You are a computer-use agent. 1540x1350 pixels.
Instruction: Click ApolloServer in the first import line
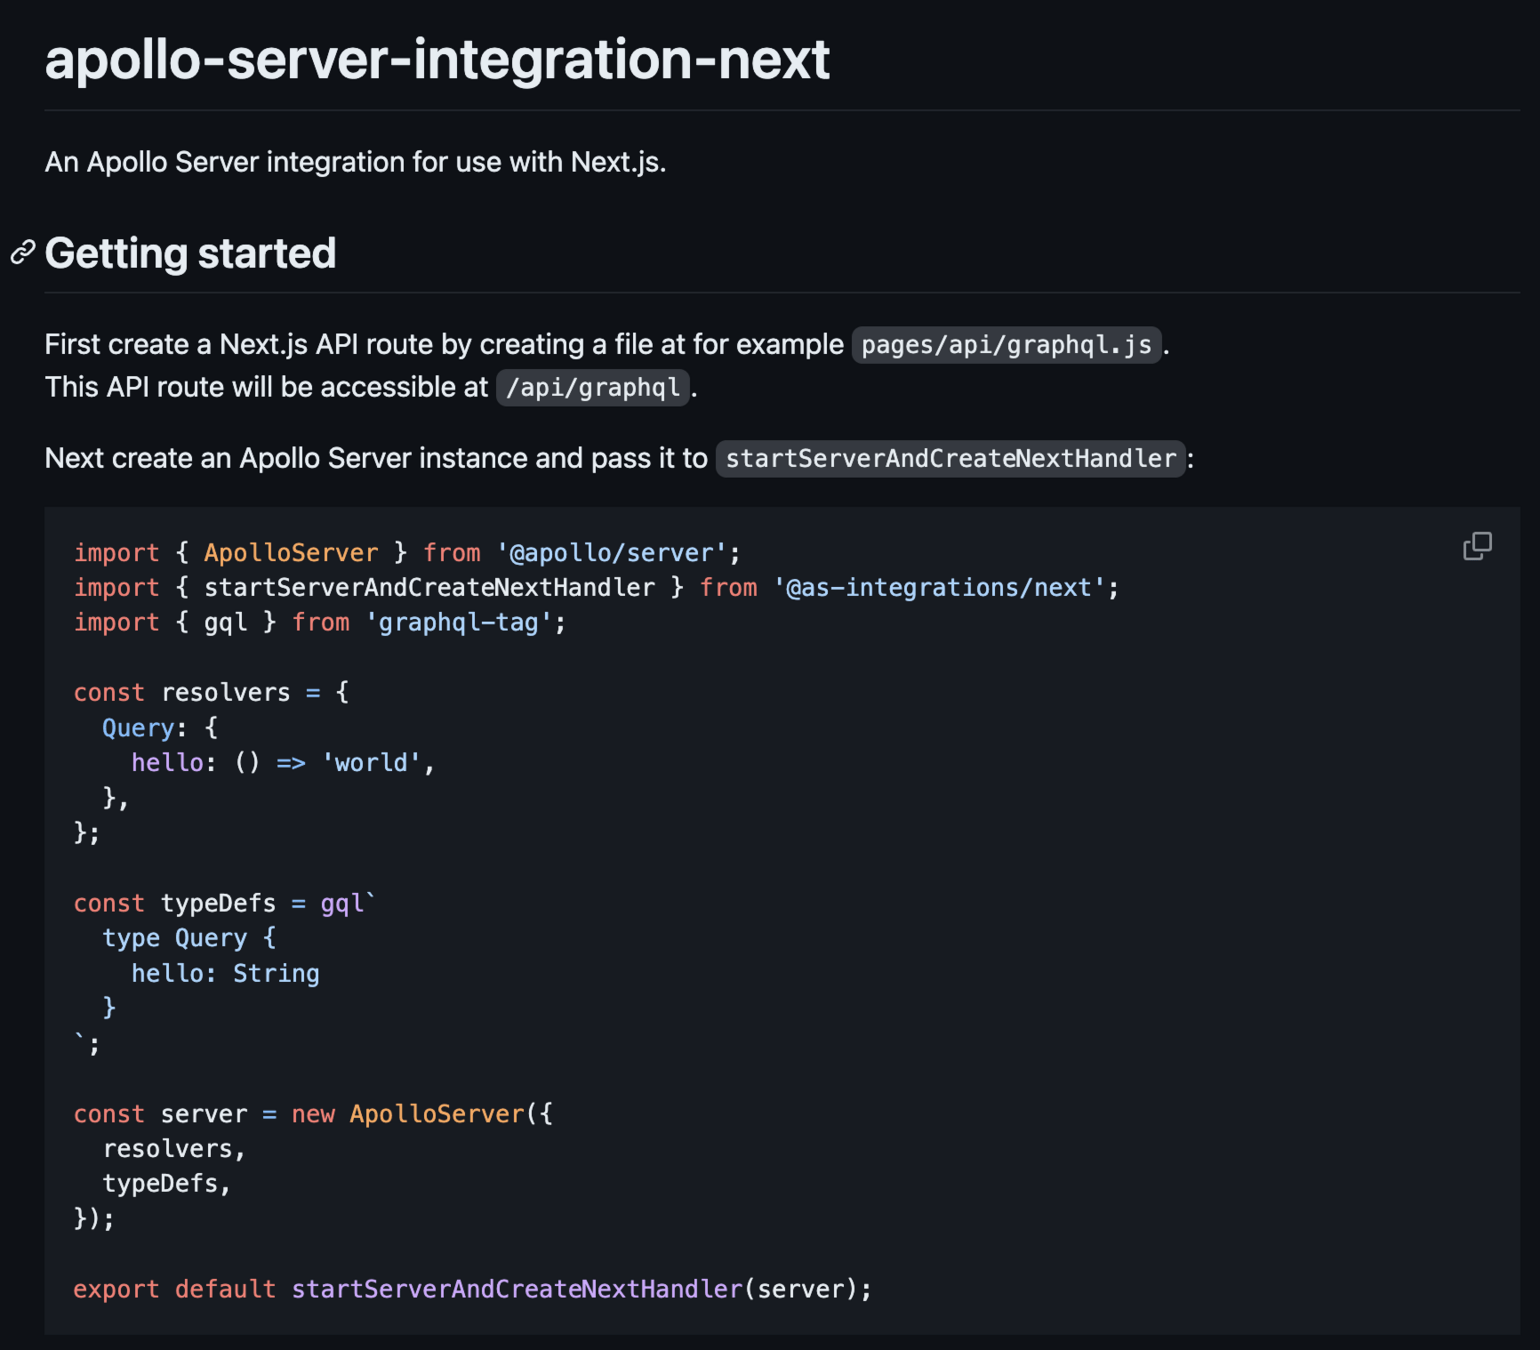pos(291,553)
